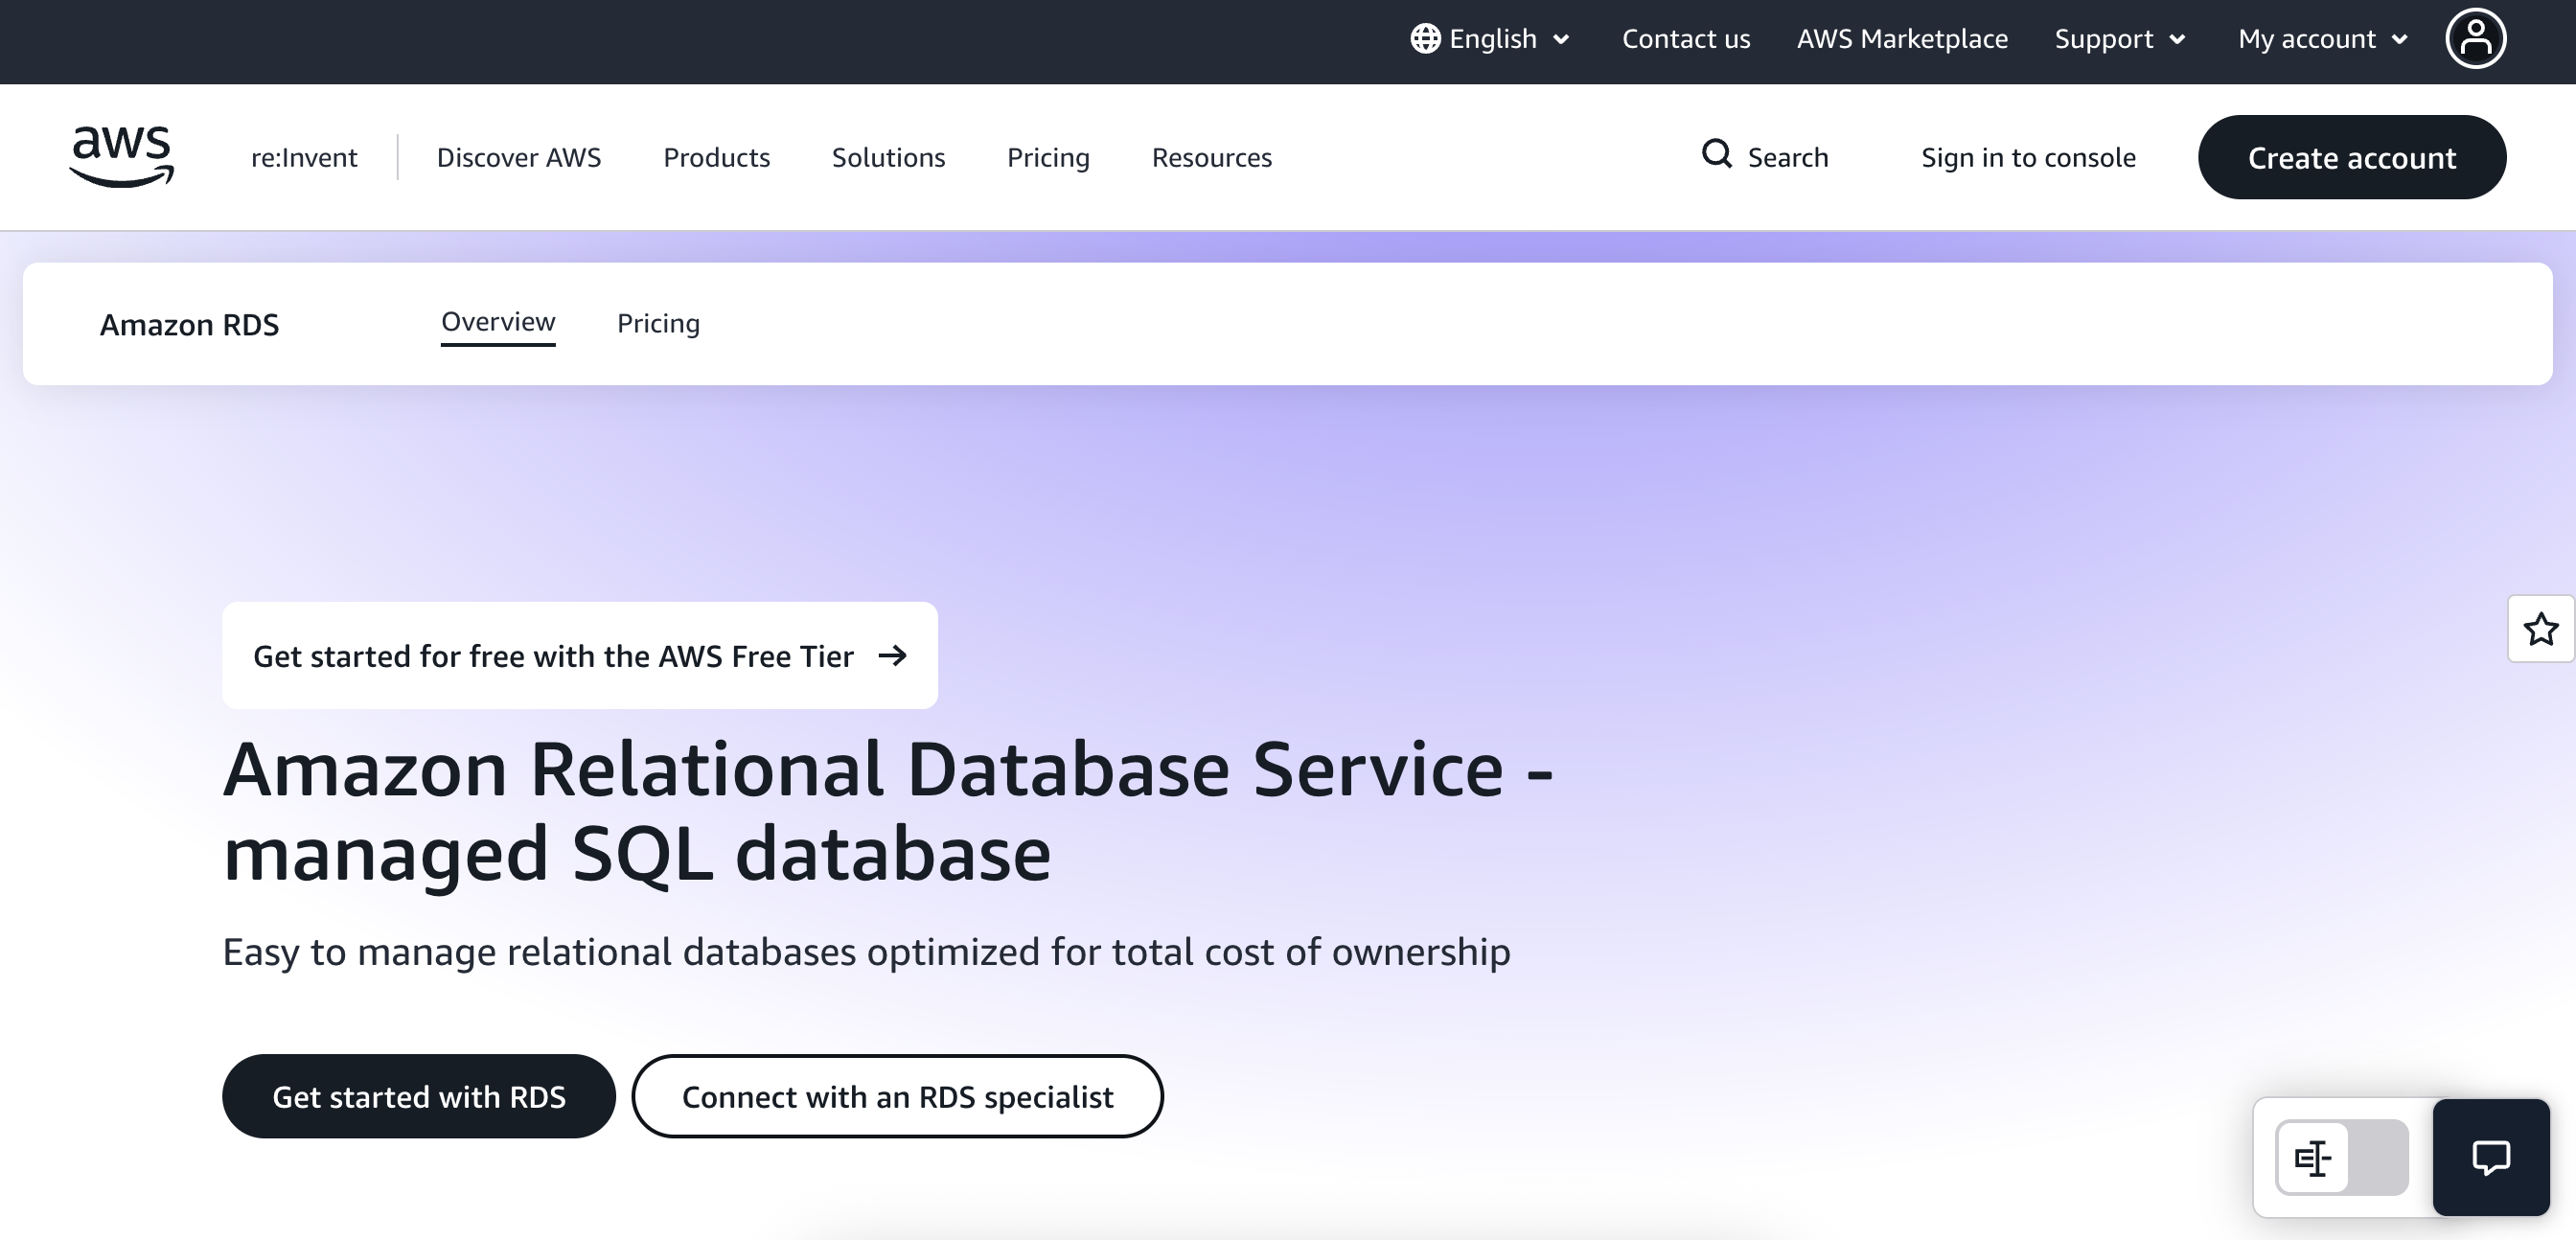Click the globe language icon
The height and width of the screenshot is (1240, 2576).
[1425, 39]
